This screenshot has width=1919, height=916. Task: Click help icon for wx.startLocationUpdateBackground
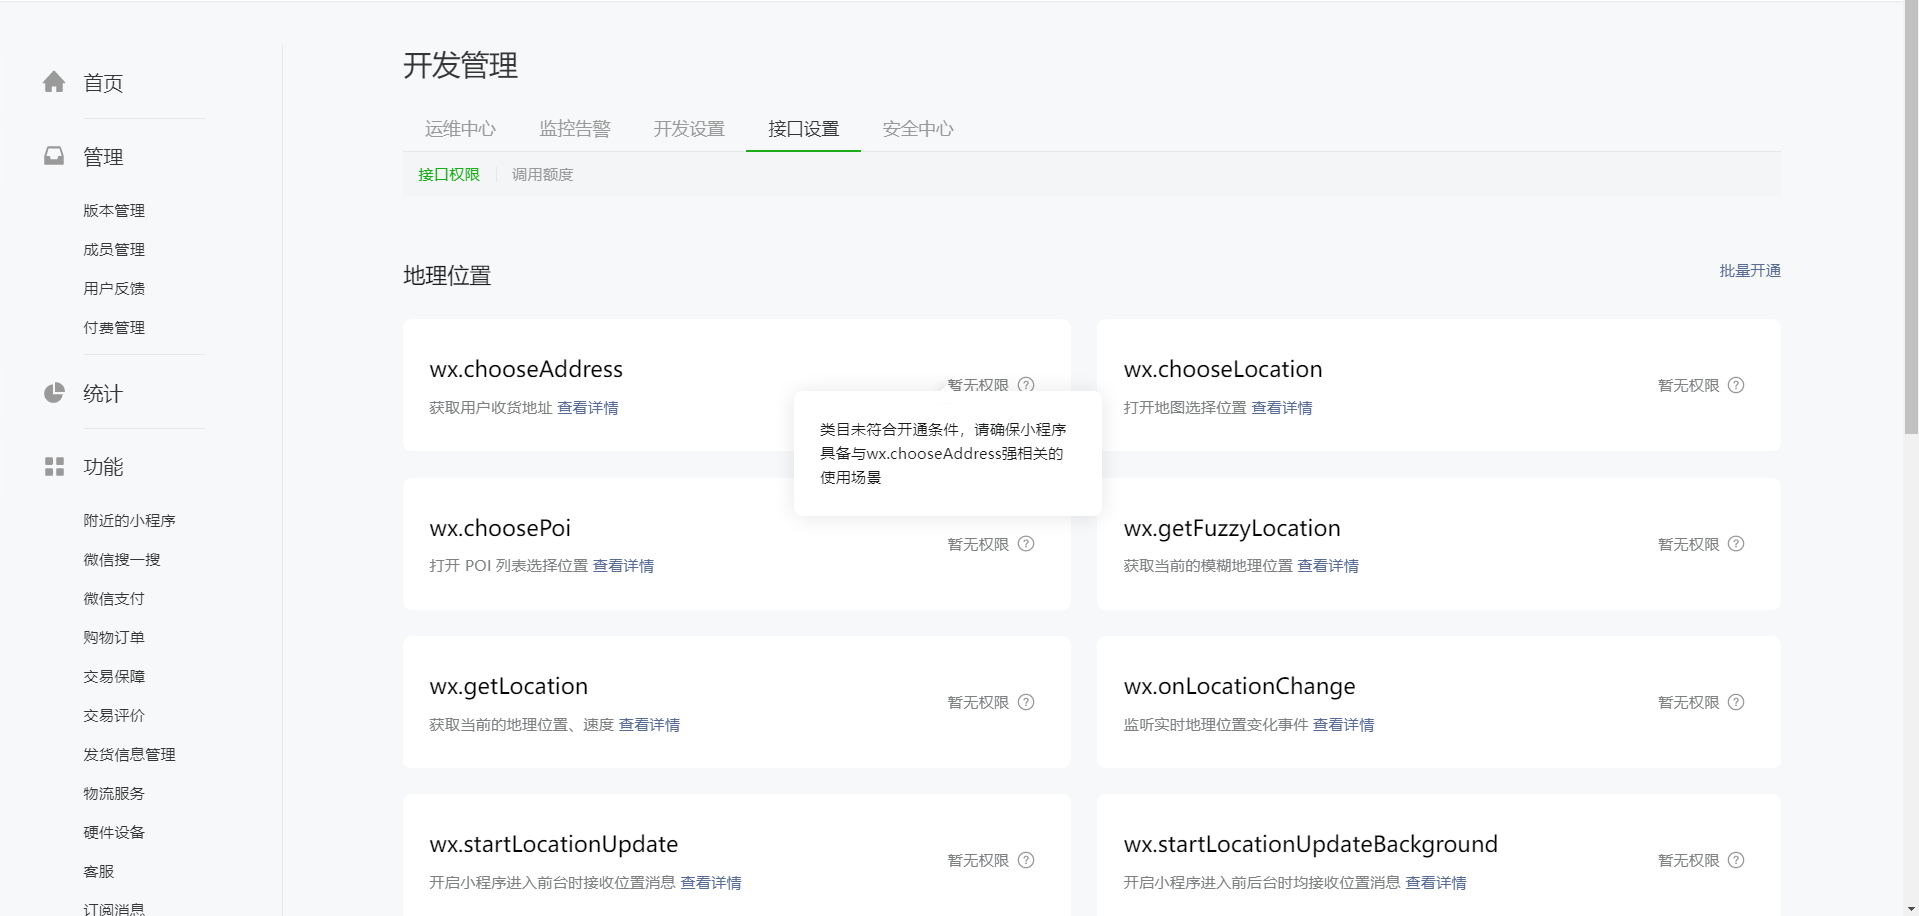coord(1736,860)
